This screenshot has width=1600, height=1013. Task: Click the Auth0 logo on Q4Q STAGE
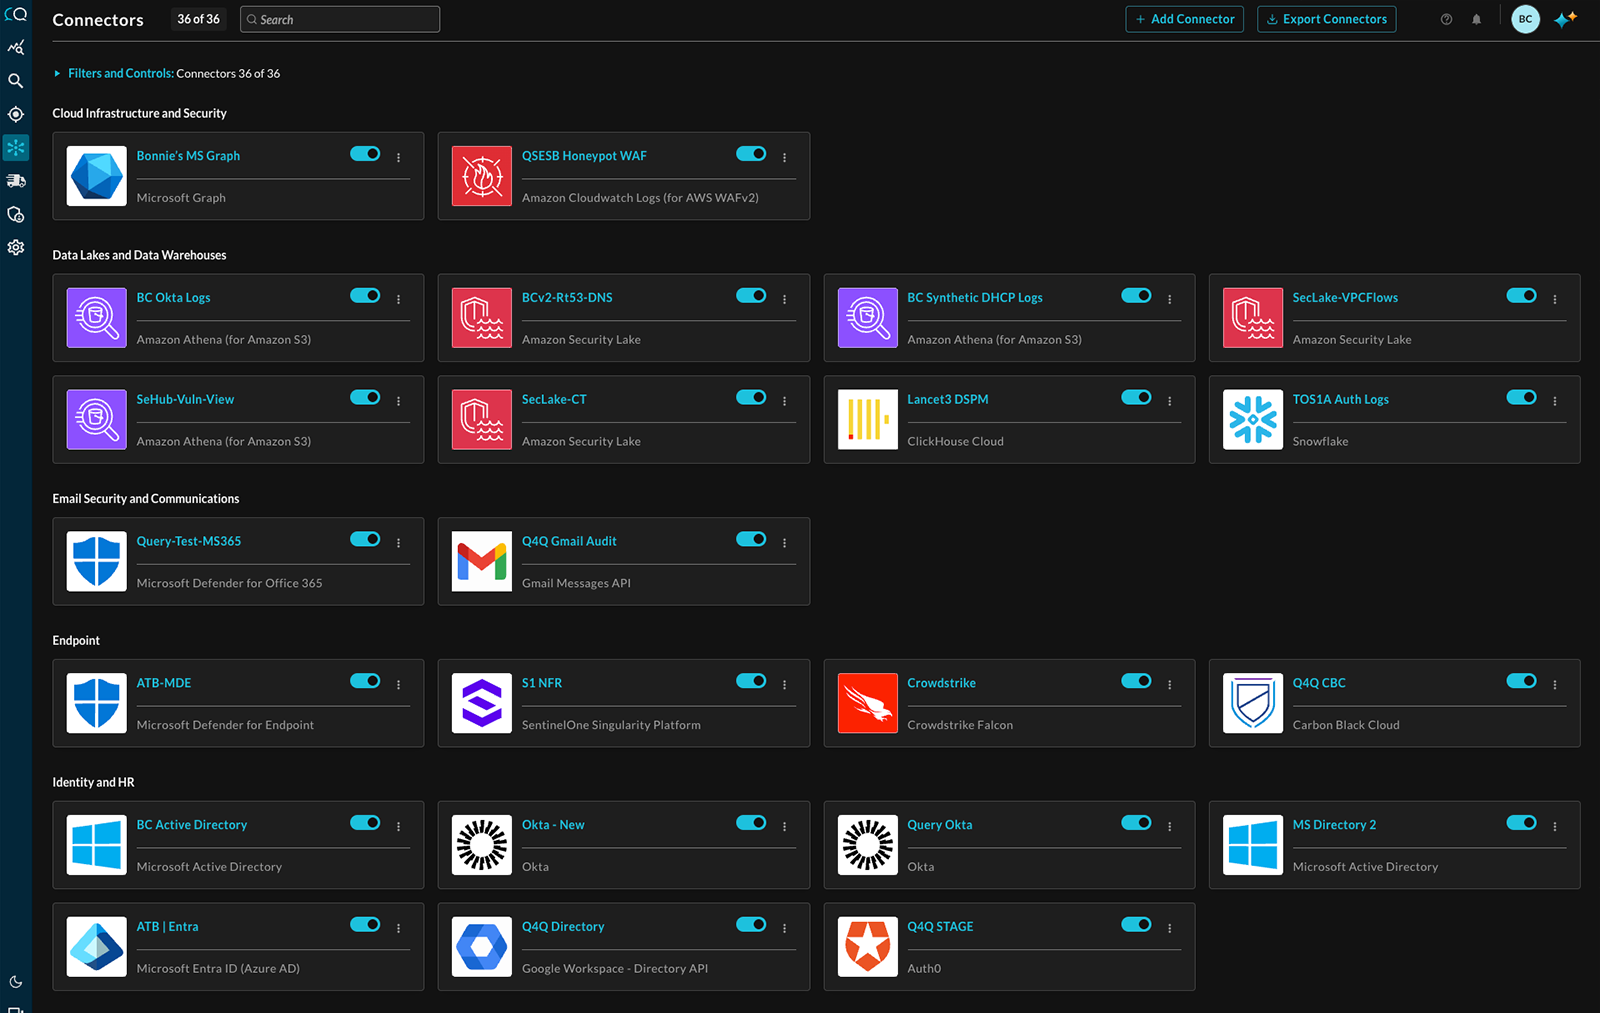tap(867, 946)
